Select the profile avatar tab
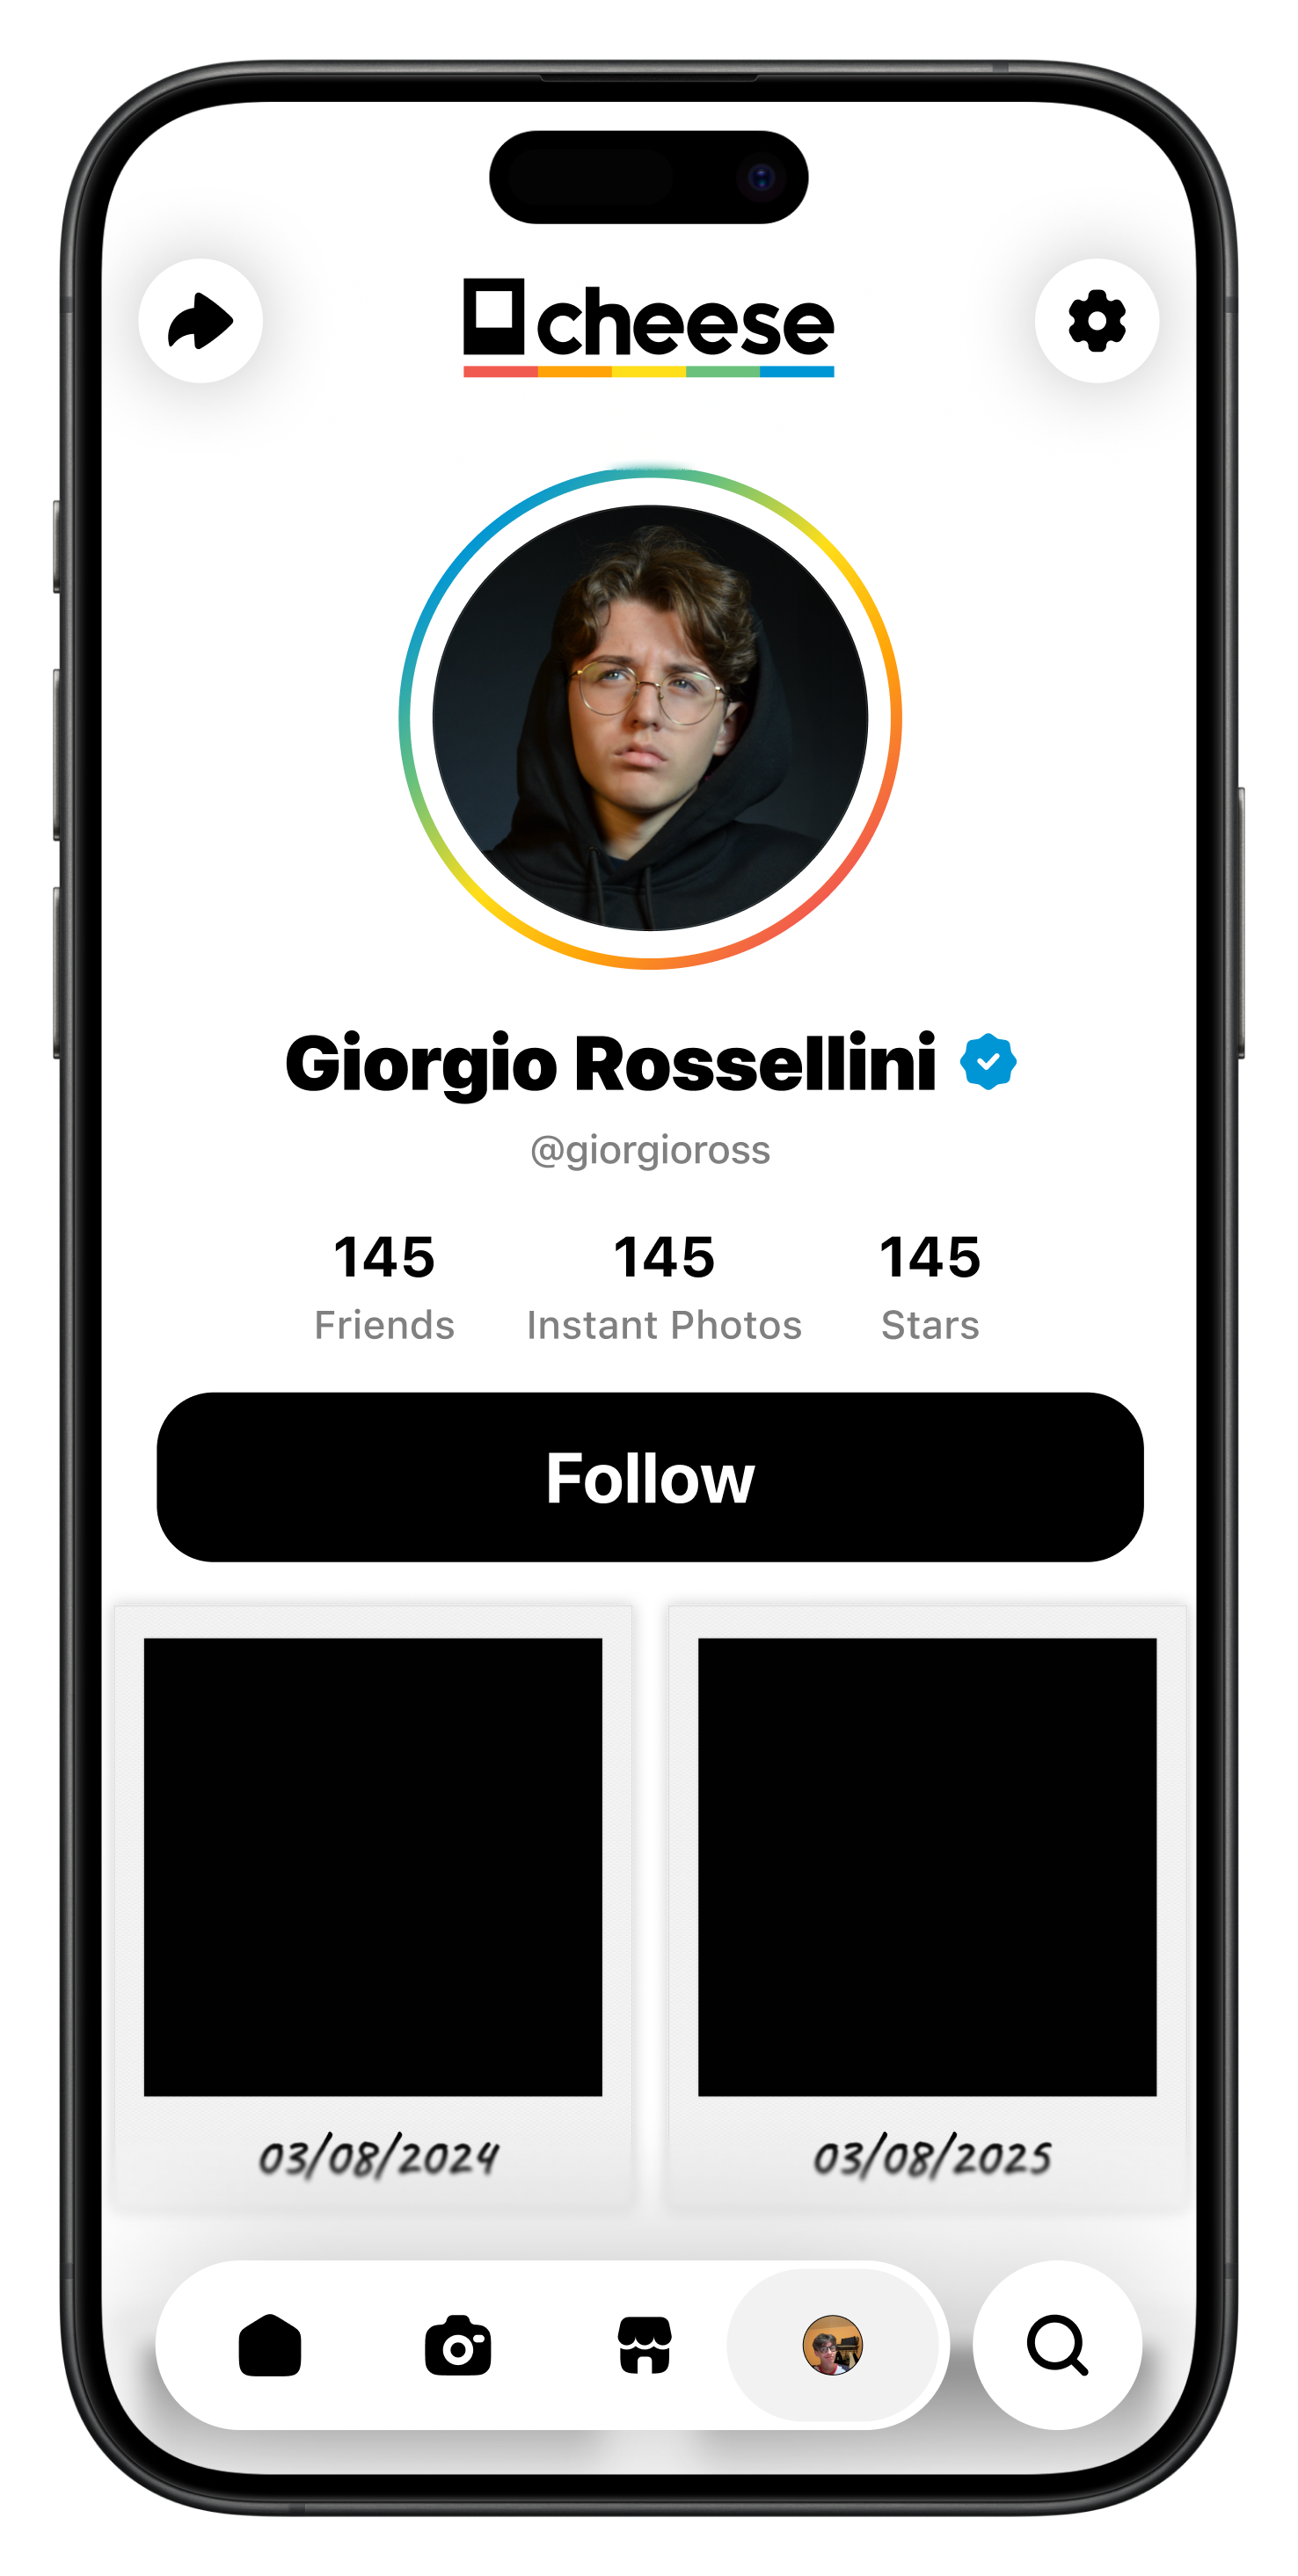The width and height of the screenshot is (1298, 2576). coord(833,2345)
